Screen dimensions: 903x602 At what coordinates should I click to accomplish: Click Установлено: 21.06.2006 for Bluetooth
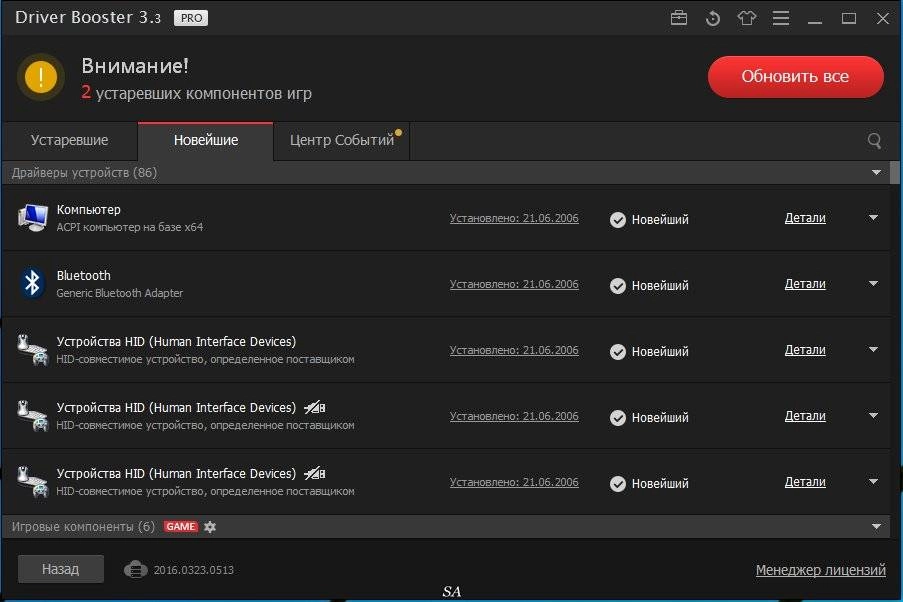coord(514,284)
